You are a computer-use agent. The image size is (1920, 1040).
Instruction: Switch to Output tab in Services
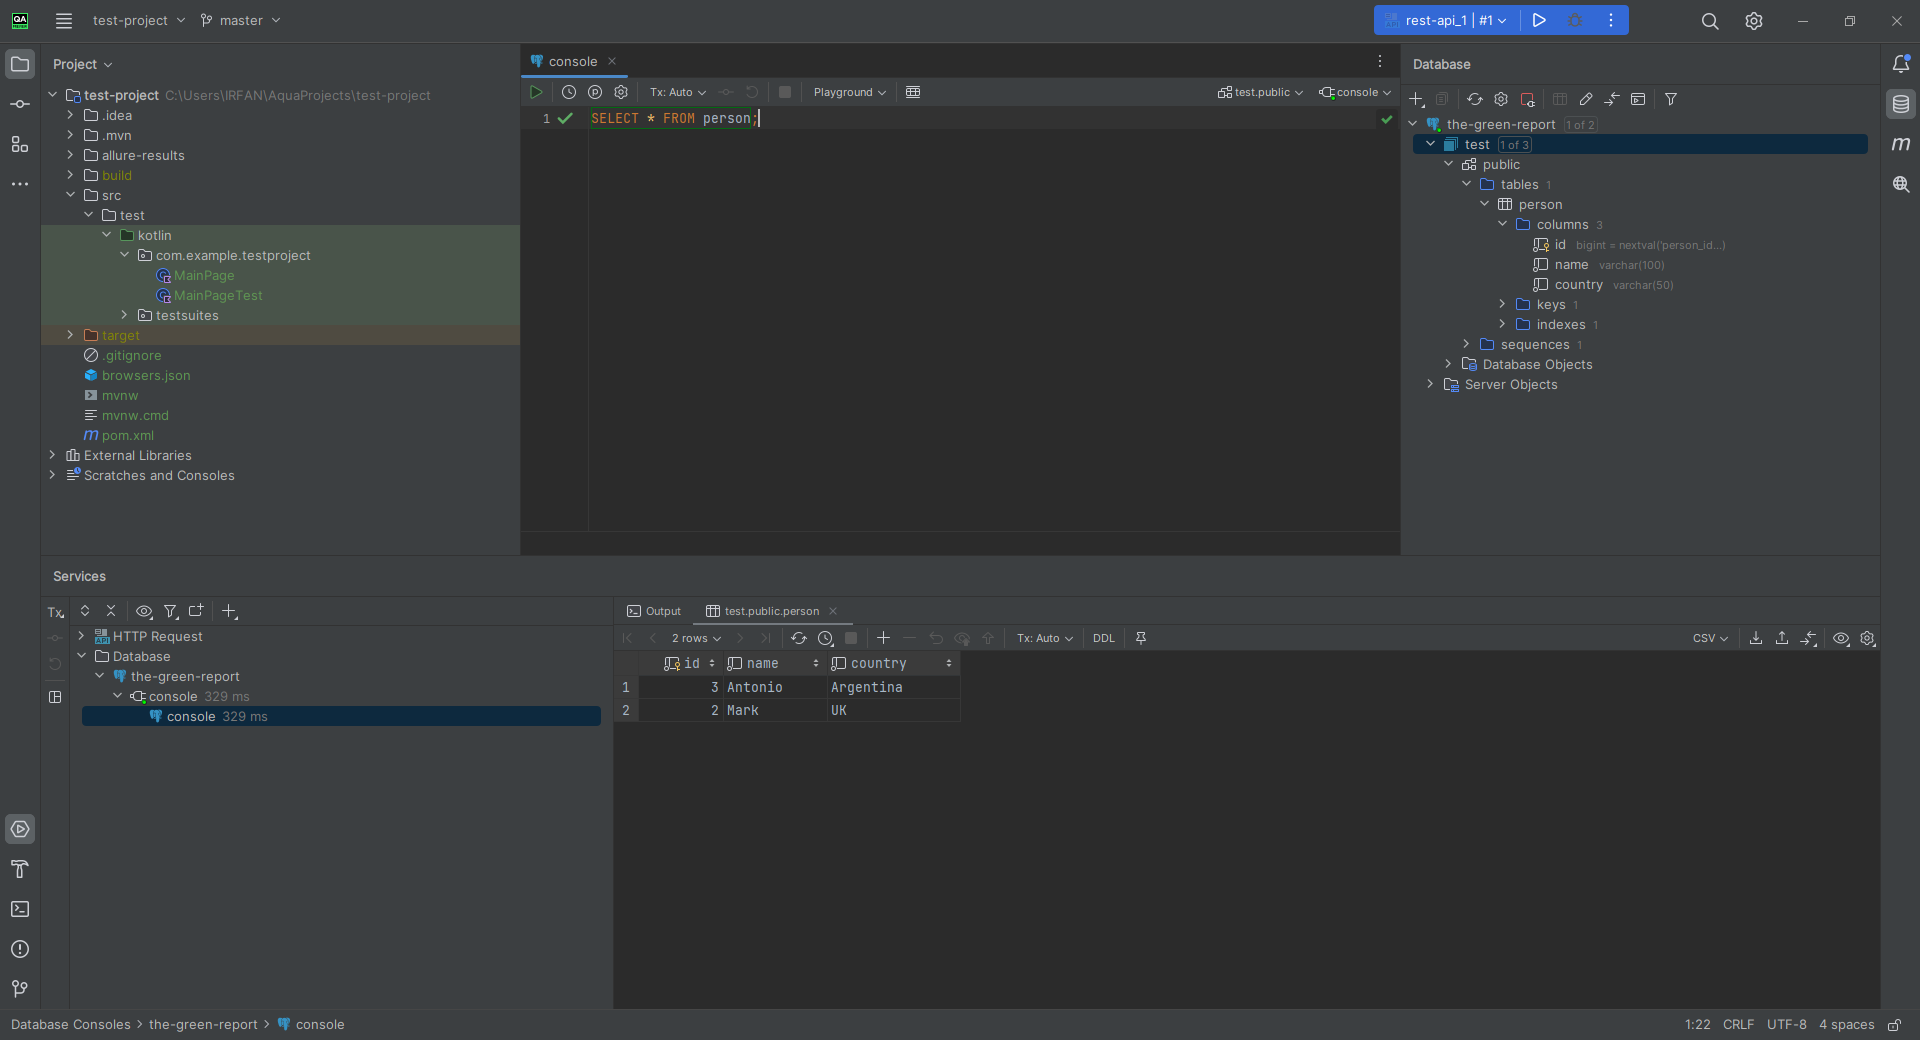point(654,611)
